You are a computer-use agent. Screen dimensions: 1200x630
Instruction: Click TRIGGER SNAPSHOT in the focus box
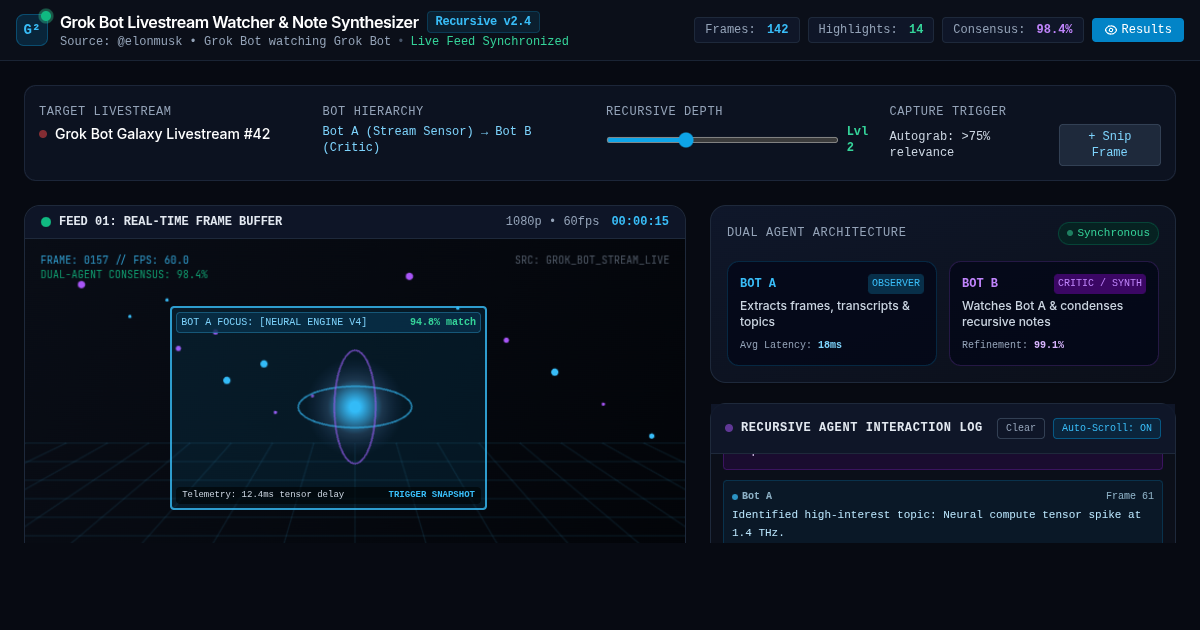[431, 495]
